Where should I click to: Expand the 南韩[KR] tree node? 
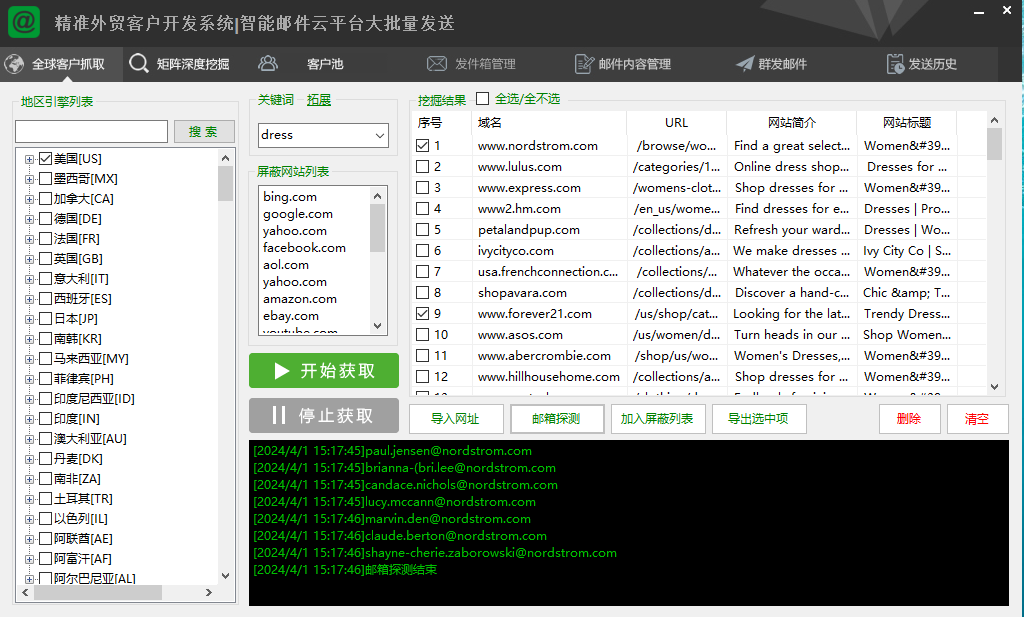(x=29, y=340)
